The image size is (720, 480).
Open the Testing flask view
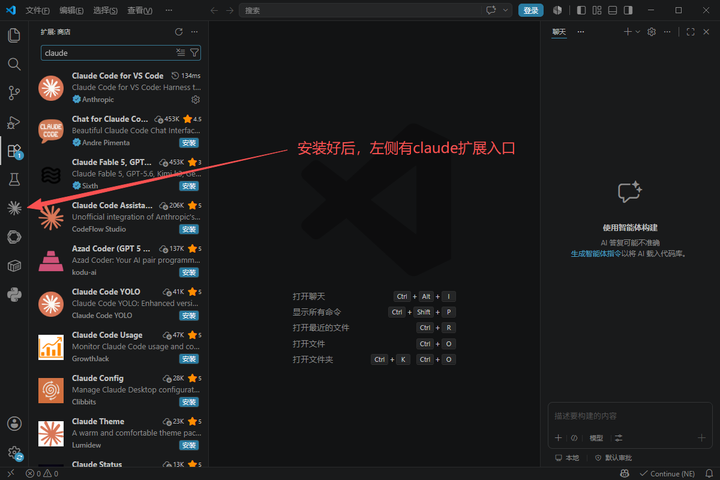coord(14,179)
